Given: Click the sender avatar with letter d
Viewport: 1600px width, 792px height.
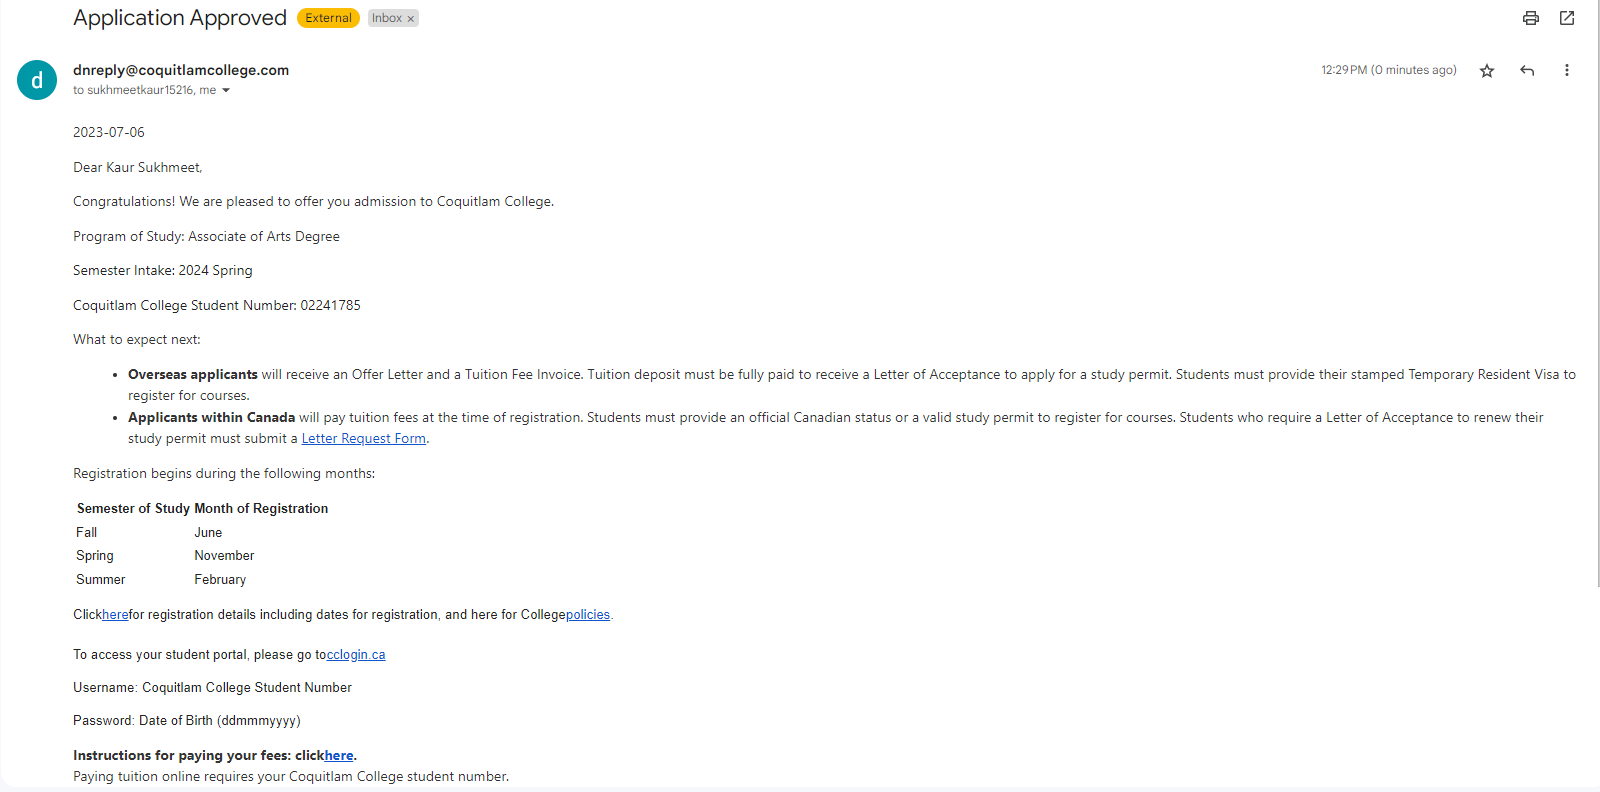Looking at the screenshot, I should [x=37, y=80].
